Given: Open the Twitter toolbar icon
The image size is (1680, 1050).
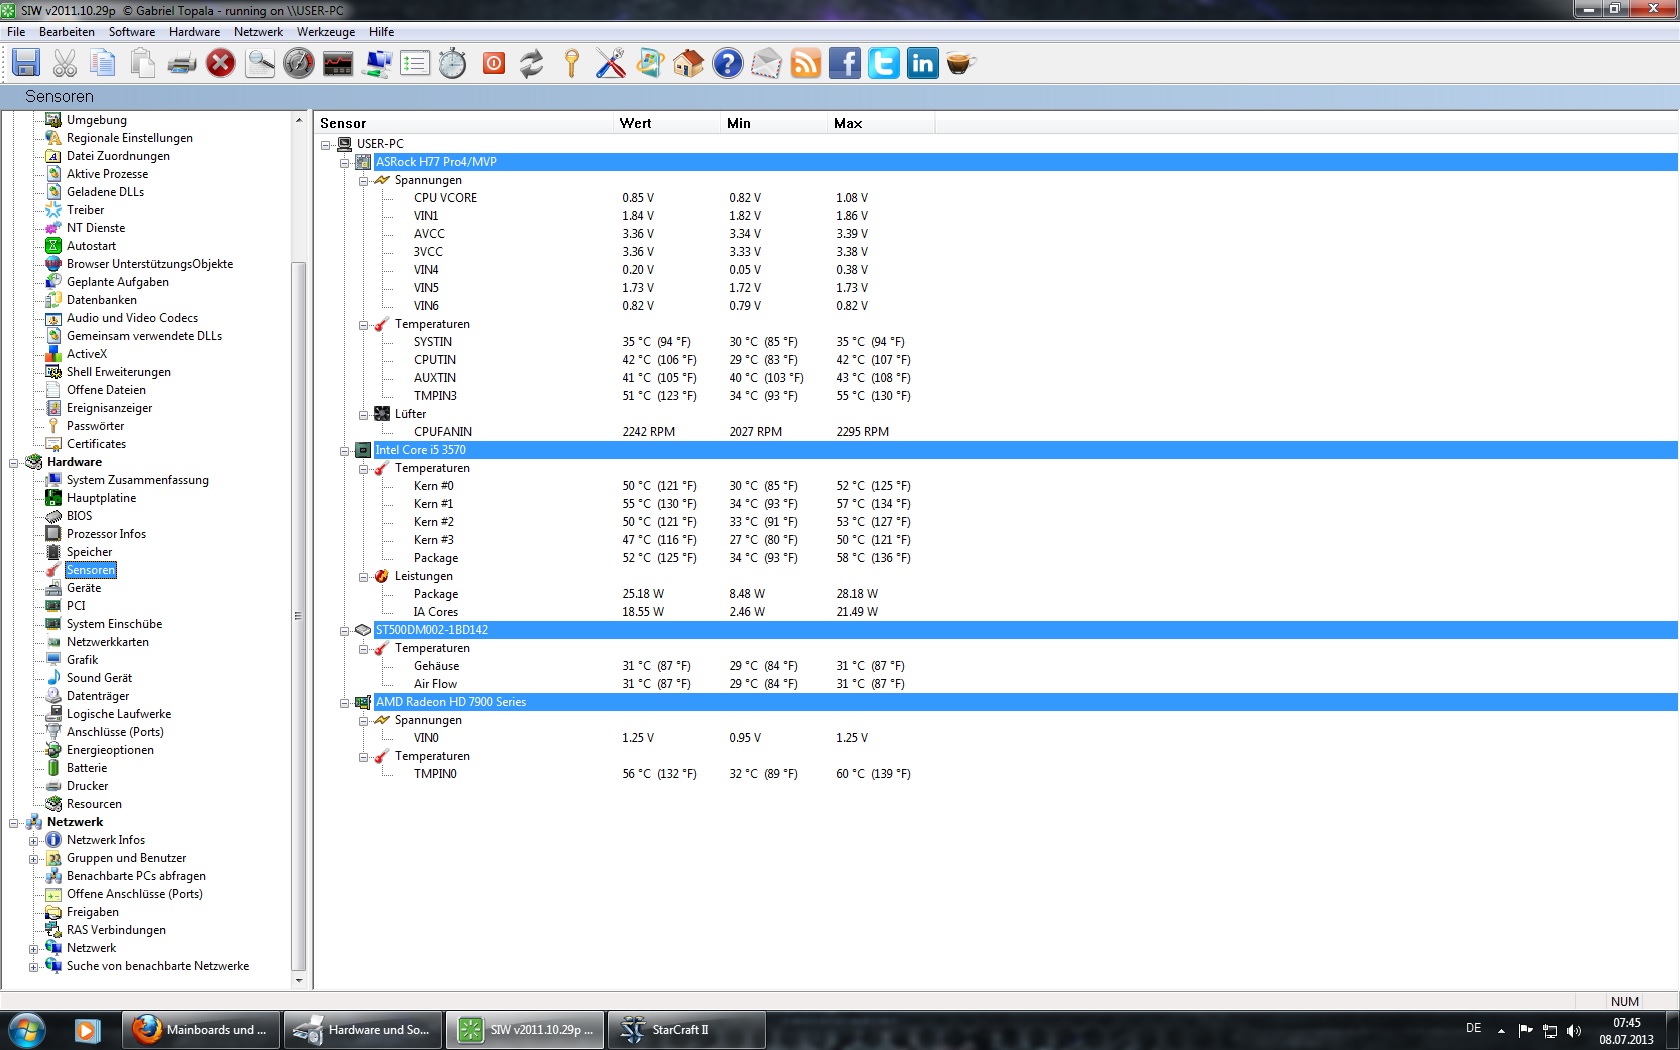Looking at the screenshot, I should point(884,63).
